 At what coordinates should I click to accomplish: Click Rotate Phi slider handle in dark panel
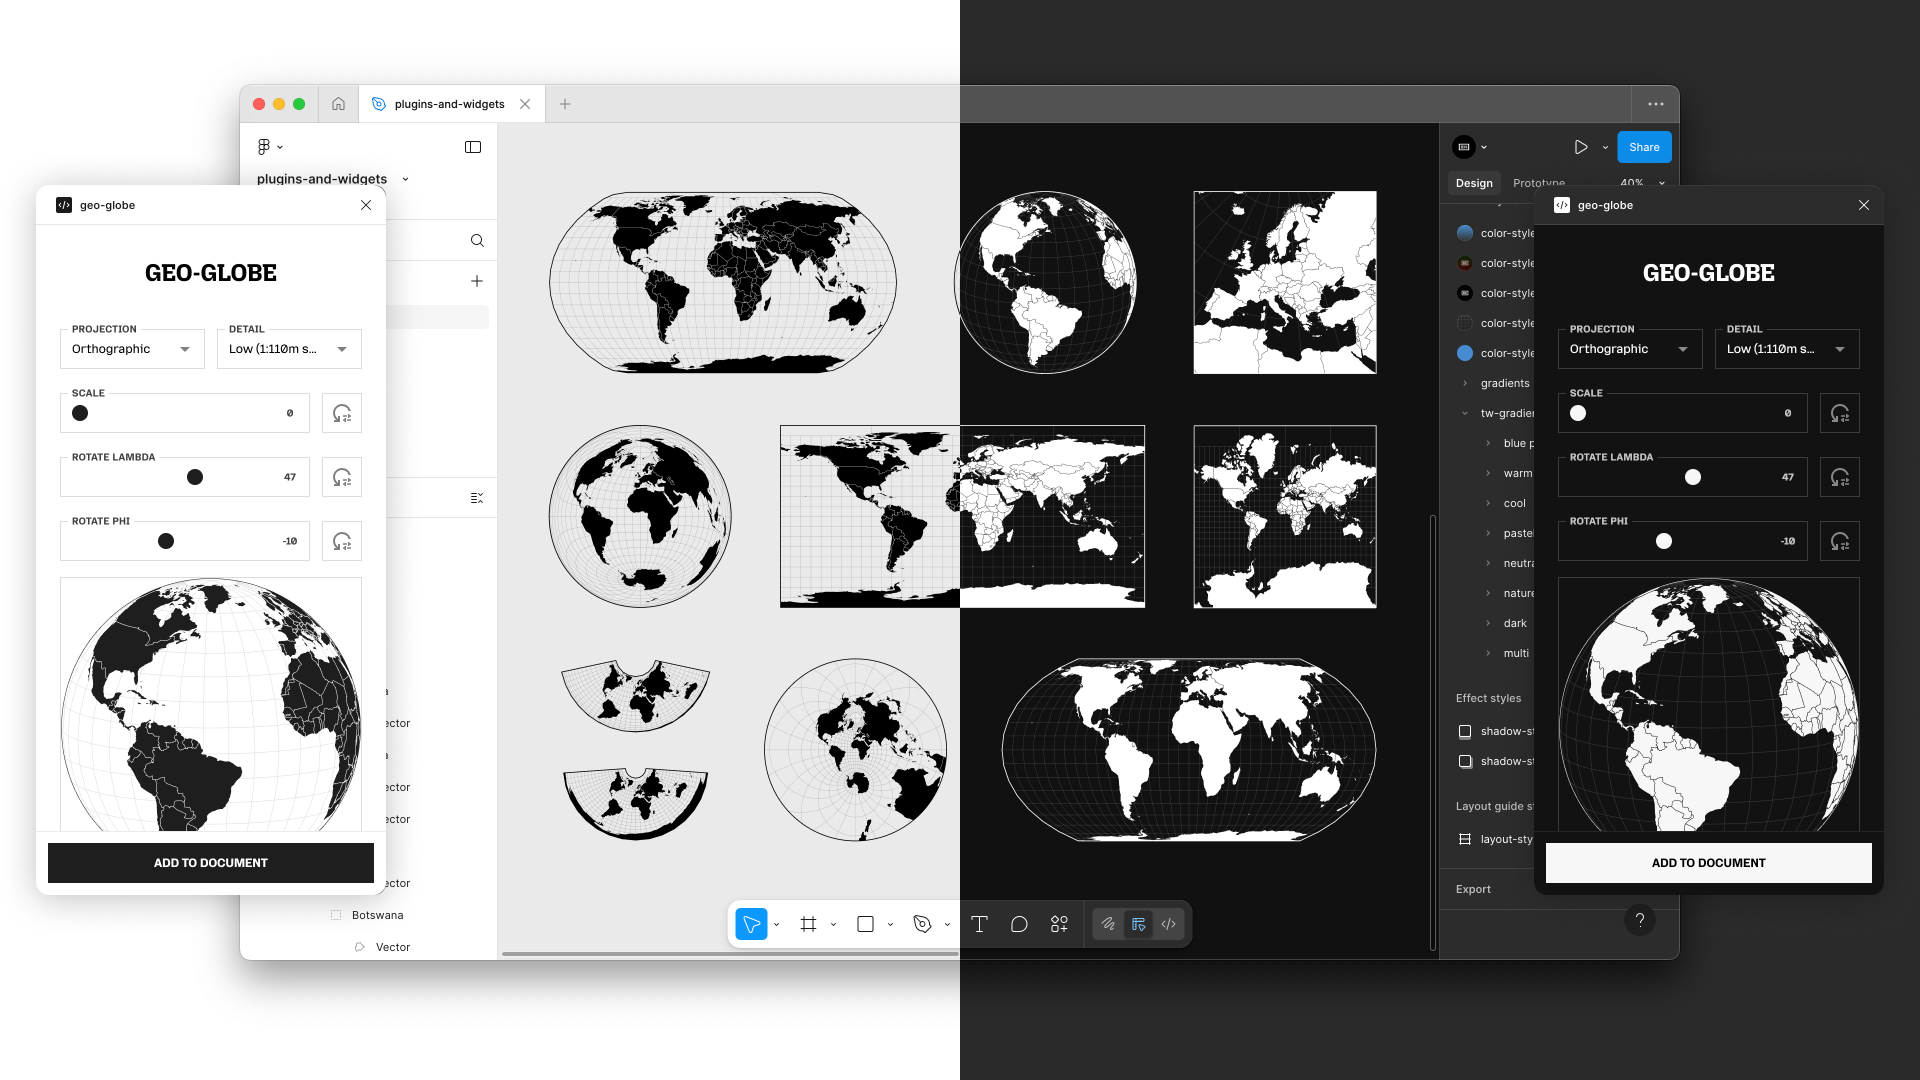(1664, 541)
